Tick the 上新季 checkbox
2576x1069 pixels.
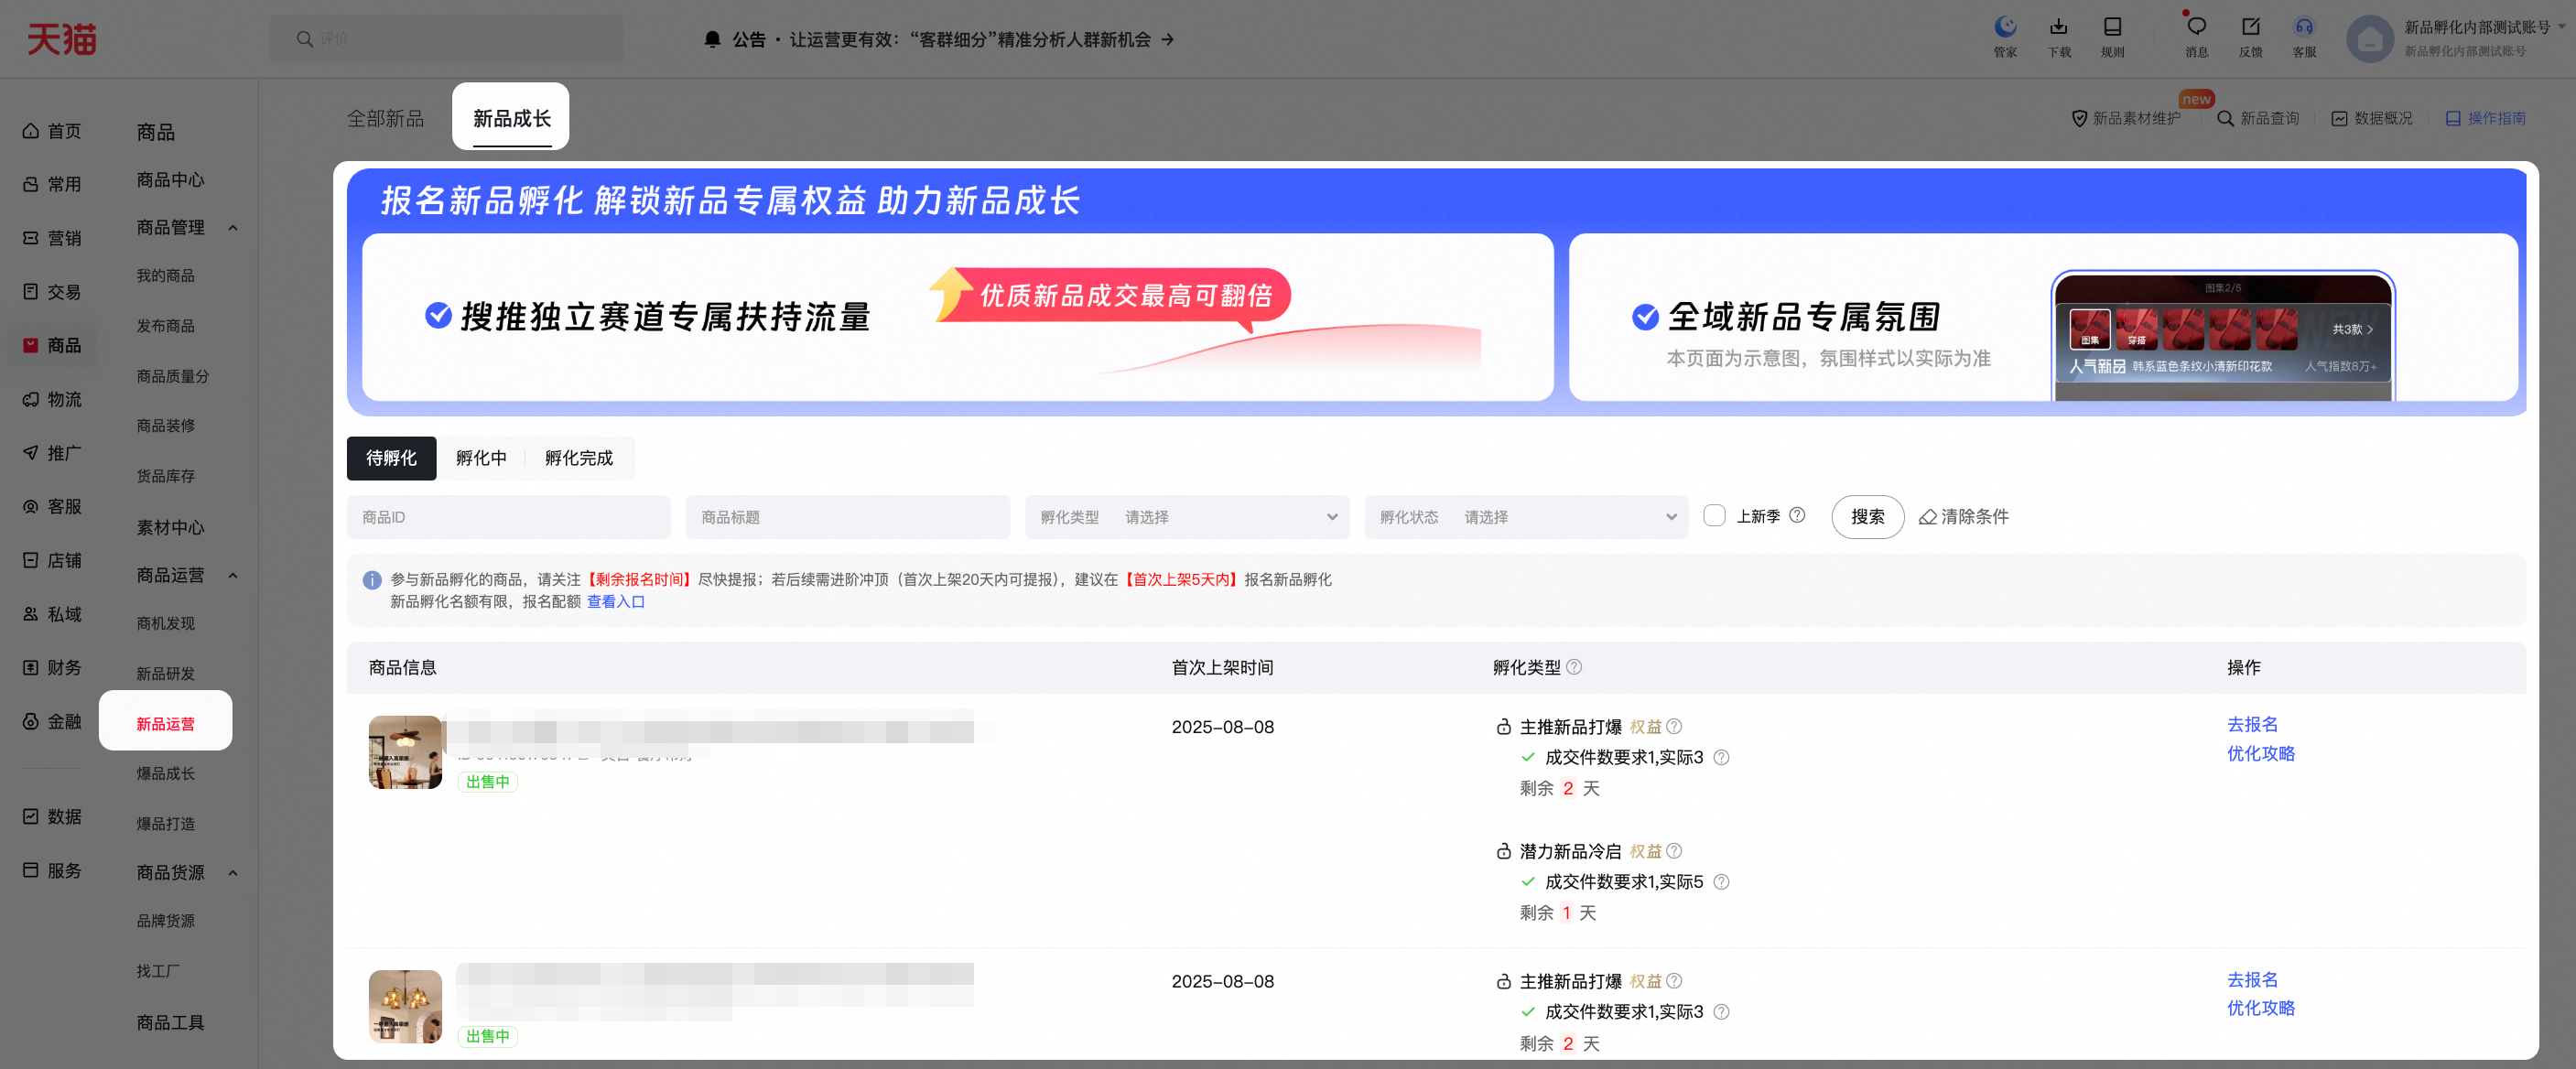[x=1714, y=515]
